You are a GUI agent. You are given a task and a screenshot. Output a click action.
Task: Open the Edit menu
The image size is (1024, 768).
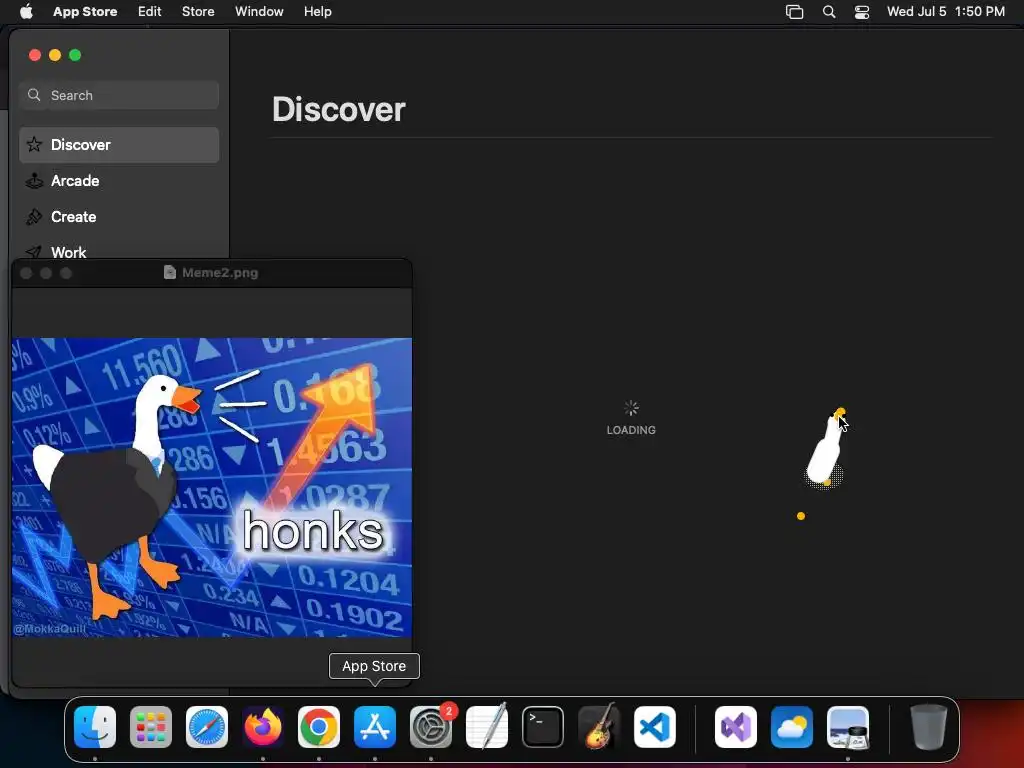(x=150, y=11)
